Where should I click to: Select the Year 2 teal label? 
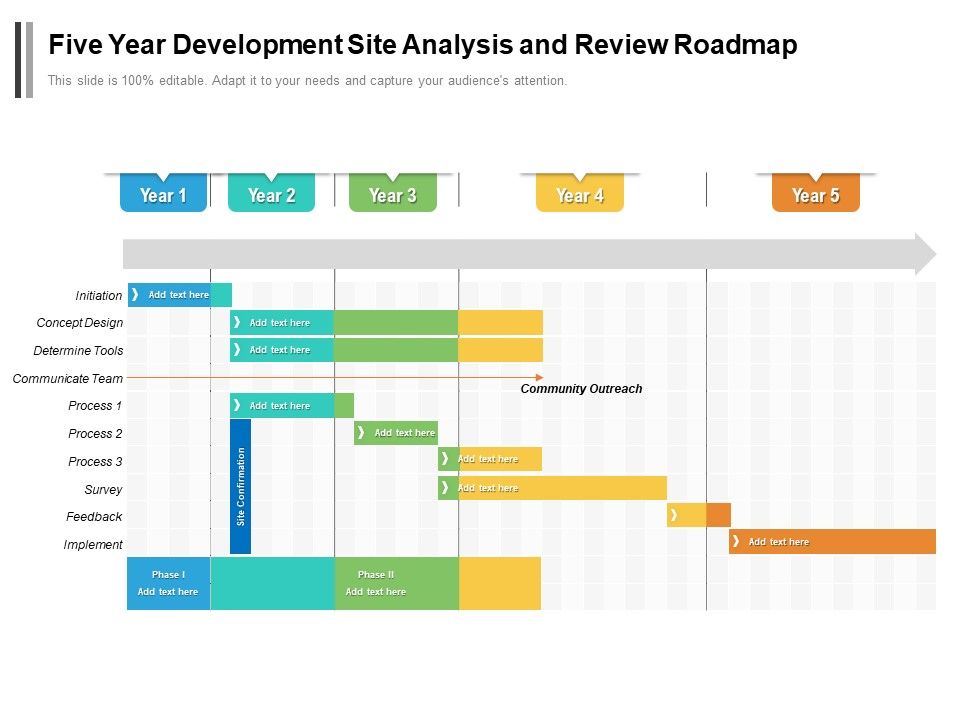pyautogui.click(x=271, y=193)
